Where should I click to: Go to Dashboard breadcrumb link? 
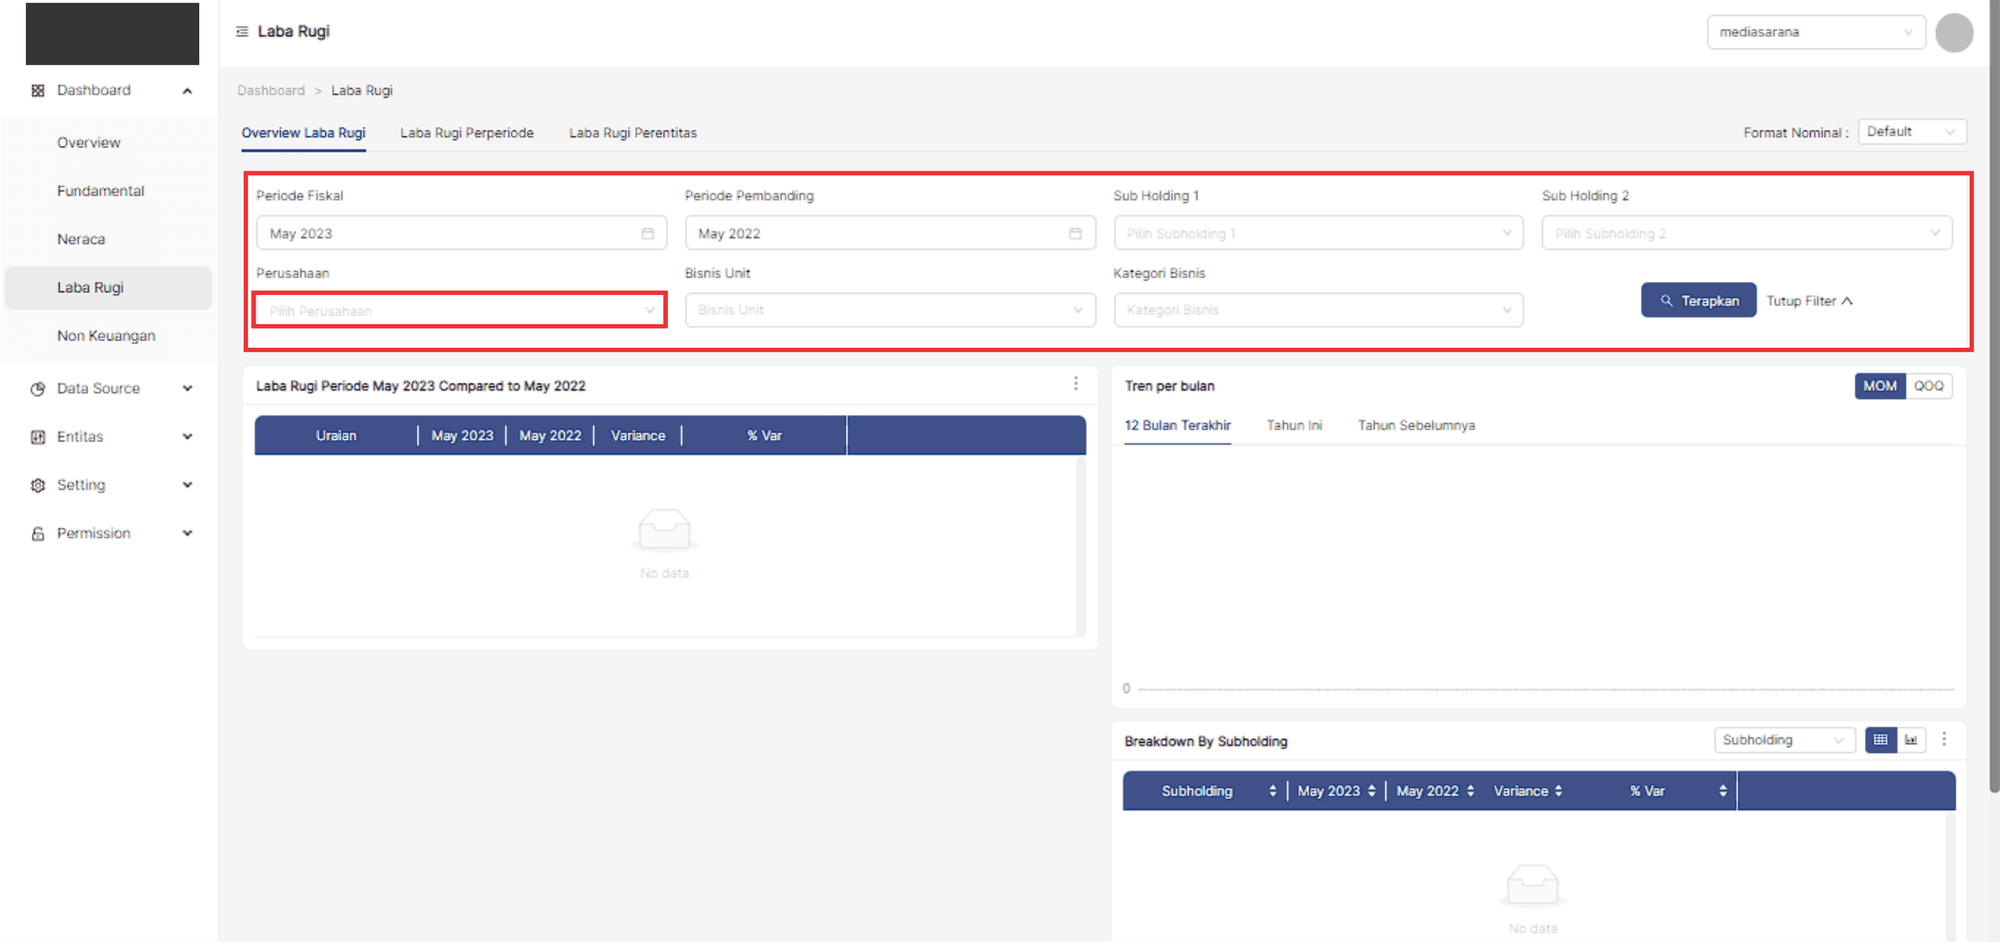[x=271, y=91]
